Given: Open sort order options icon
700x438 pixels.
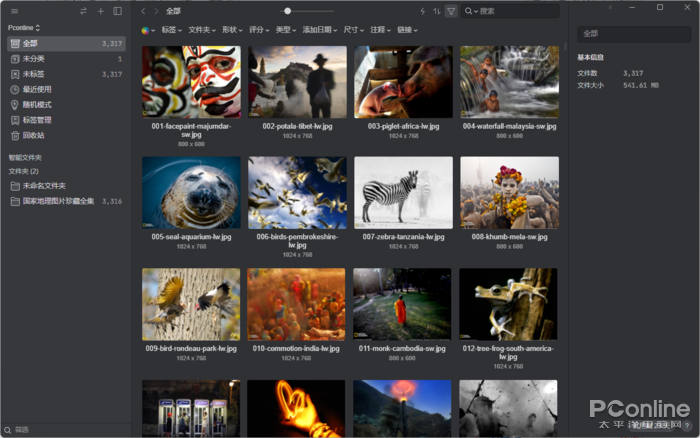Looking at the screenshot, I should tap(436, 11).
